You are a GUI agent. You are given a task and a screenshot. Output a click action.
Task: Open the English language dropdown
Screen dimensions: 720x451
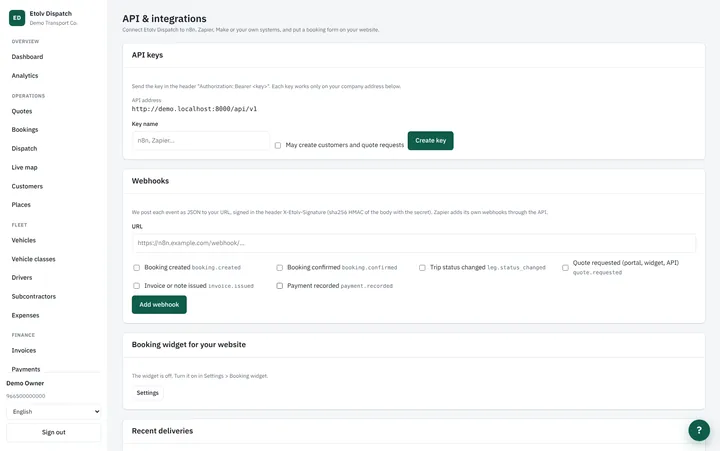[54, 412]
